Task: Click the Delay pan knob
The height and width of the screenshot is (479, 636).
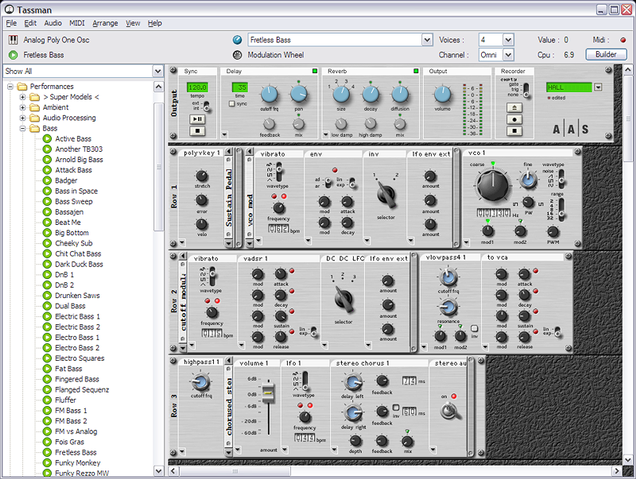Action: coord(299,94)
